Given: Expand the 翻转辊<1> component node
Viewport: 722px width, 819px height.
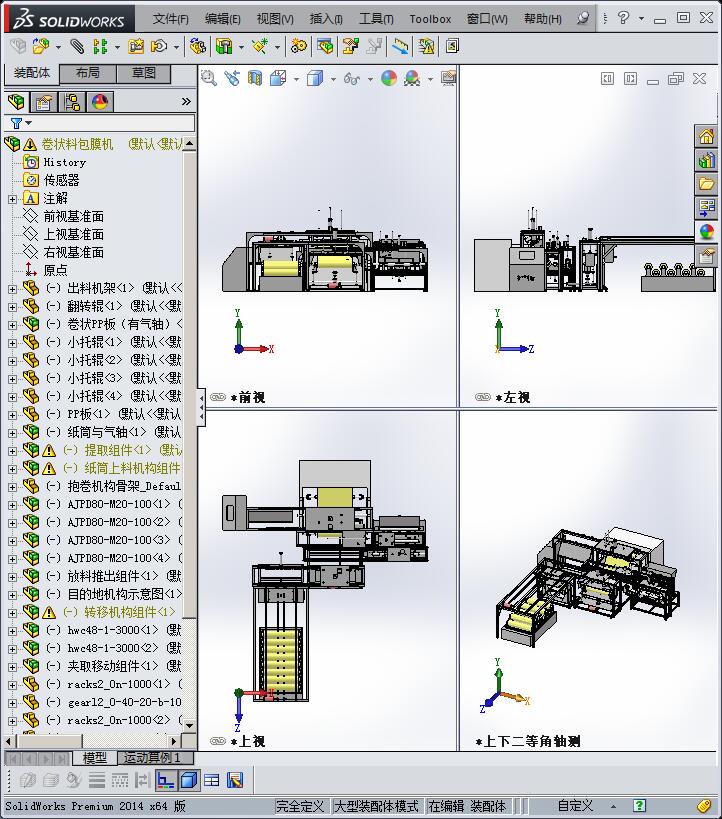Looking at the screenshot, I should pyautogui.click(x=13, y=307).
